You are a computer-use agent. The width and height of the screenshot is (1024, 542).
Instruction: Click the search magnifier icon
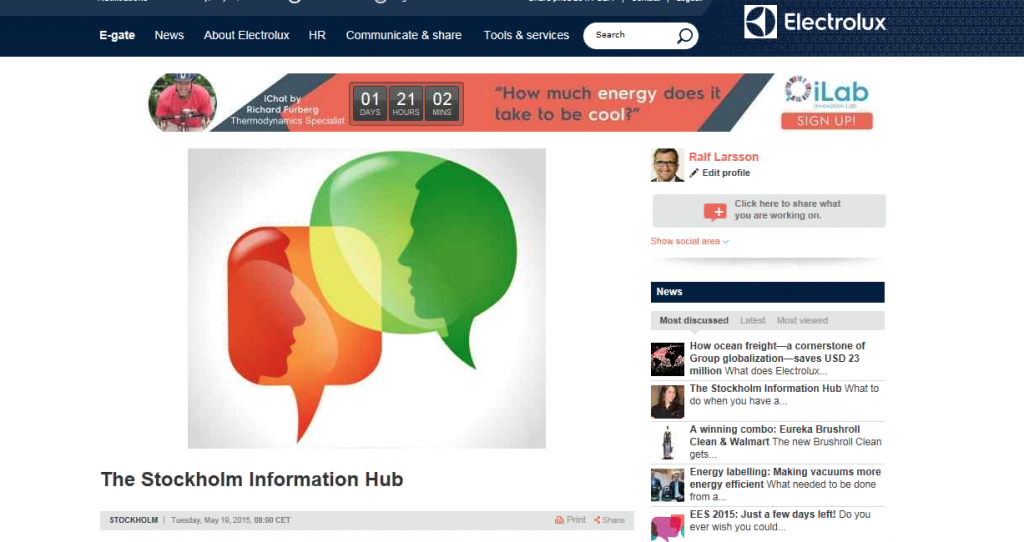click(684, 36)
